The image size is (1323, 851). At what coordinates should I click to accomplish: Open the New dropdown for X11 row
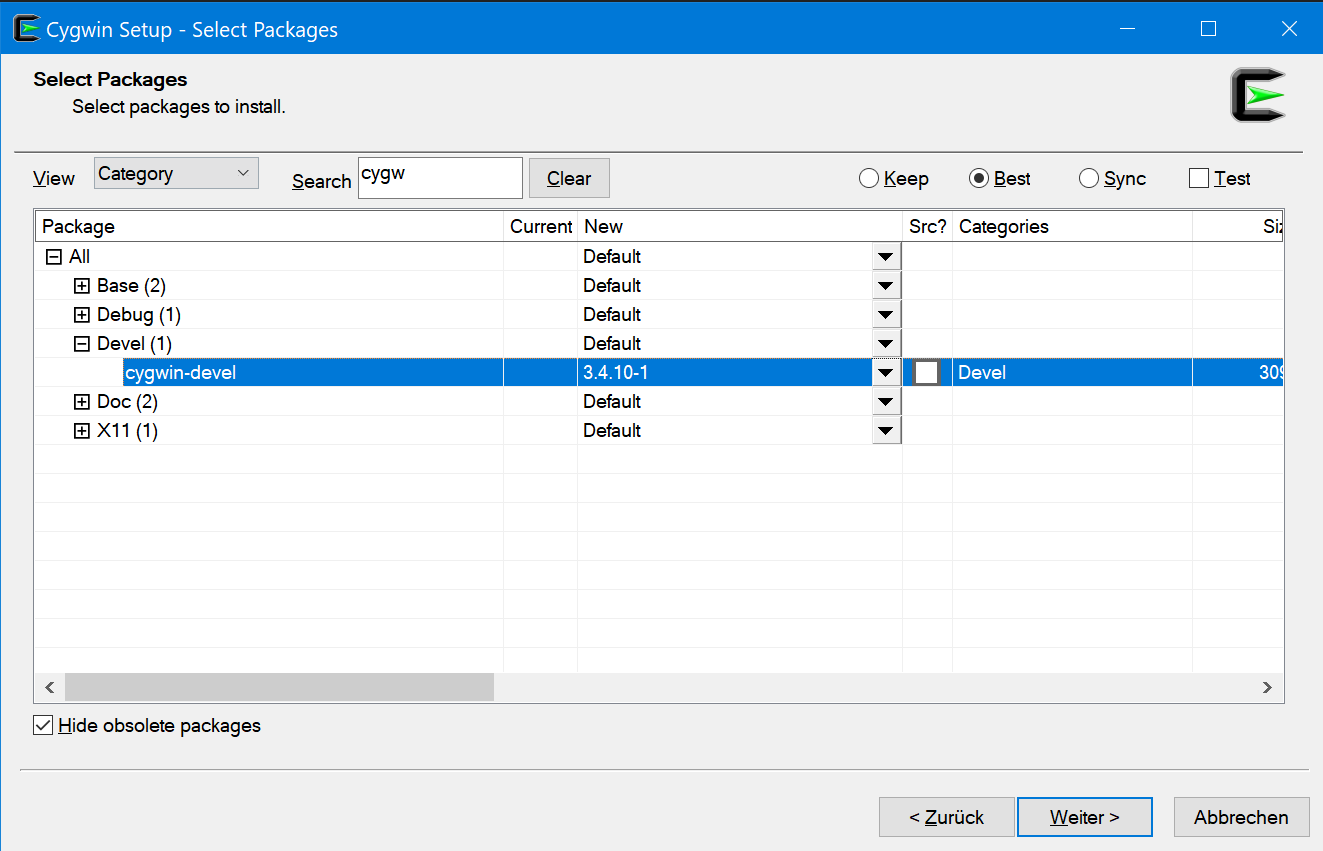[x=886, y=431]
